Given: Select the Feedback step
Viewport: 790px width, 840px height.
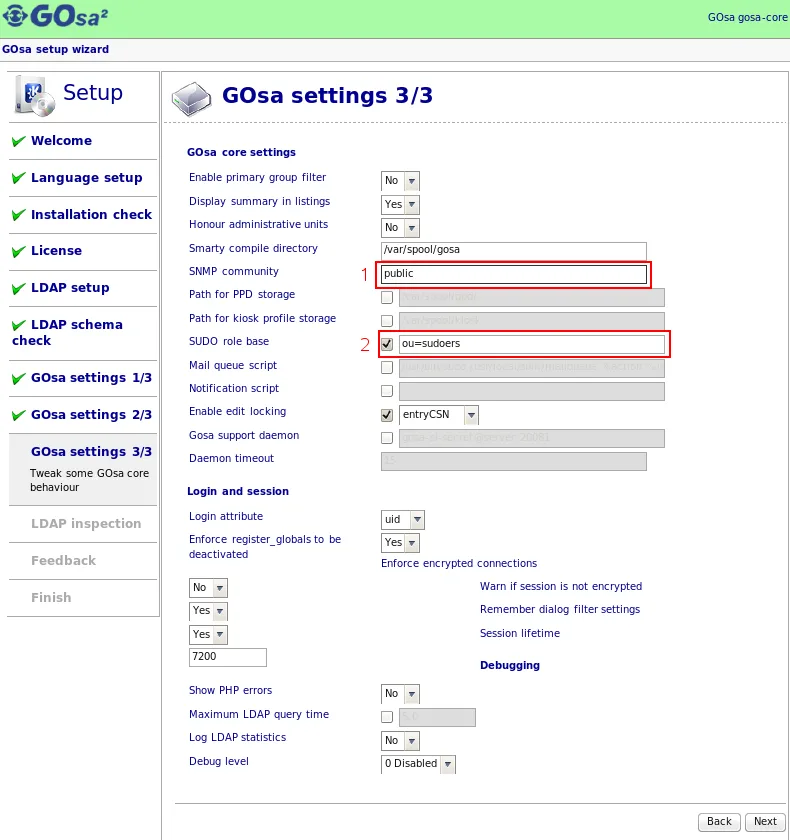Looking at the screenshot, I should [64, 561].
